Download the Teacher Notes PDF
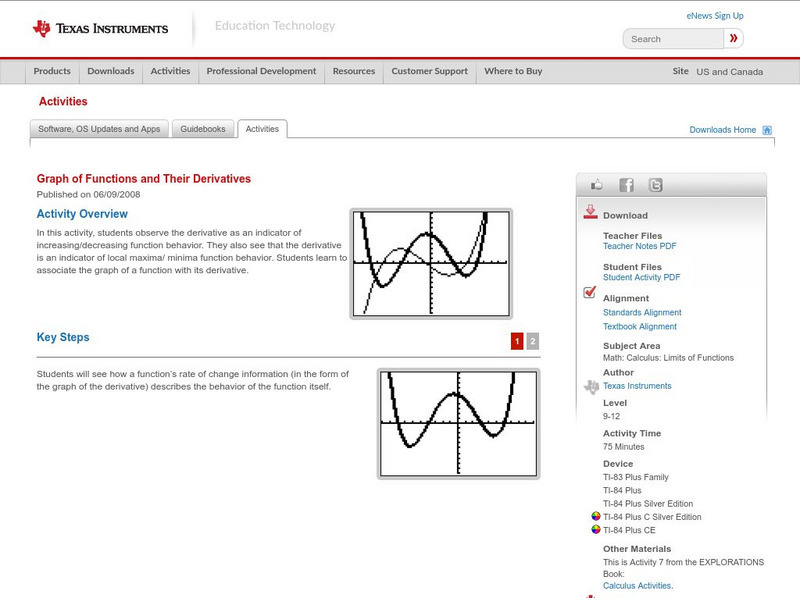This screenshot has height=598, width=800. coord(639,246)
